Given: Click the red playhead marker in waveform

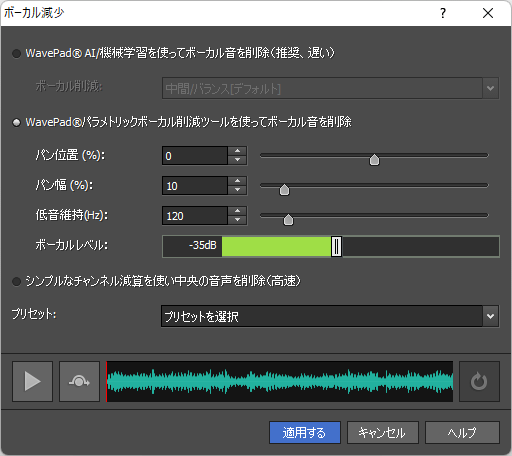Looking at the screenshot, I should [107, 381].
